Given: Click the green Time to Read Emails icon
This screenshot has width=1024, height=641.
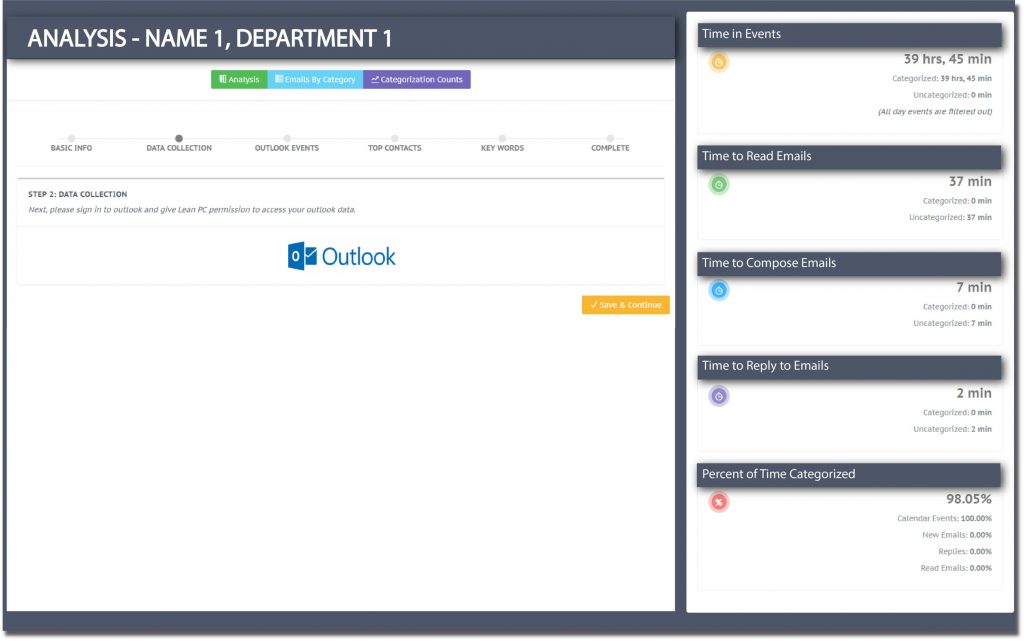Looking at the screenshot, I should [718, 185].
